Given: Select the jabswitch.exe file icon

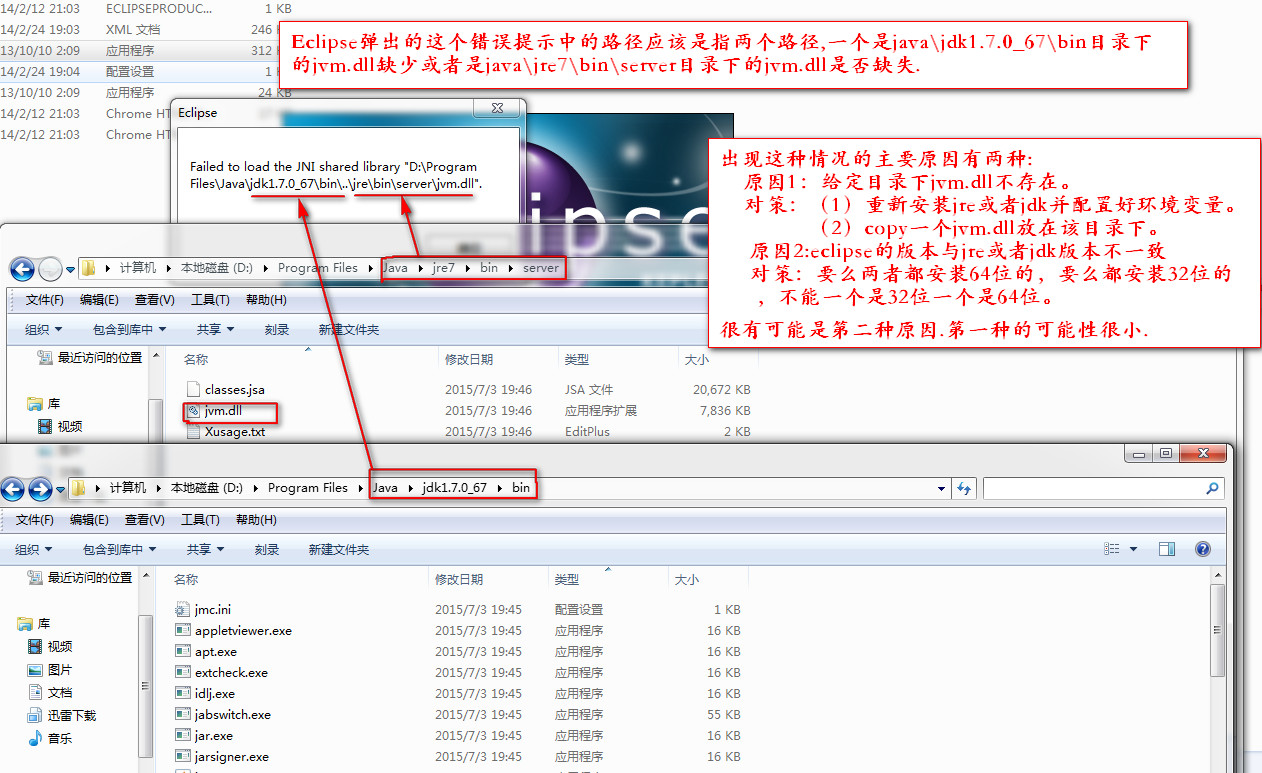Looking at the screenshot, I should coord(182,714).
